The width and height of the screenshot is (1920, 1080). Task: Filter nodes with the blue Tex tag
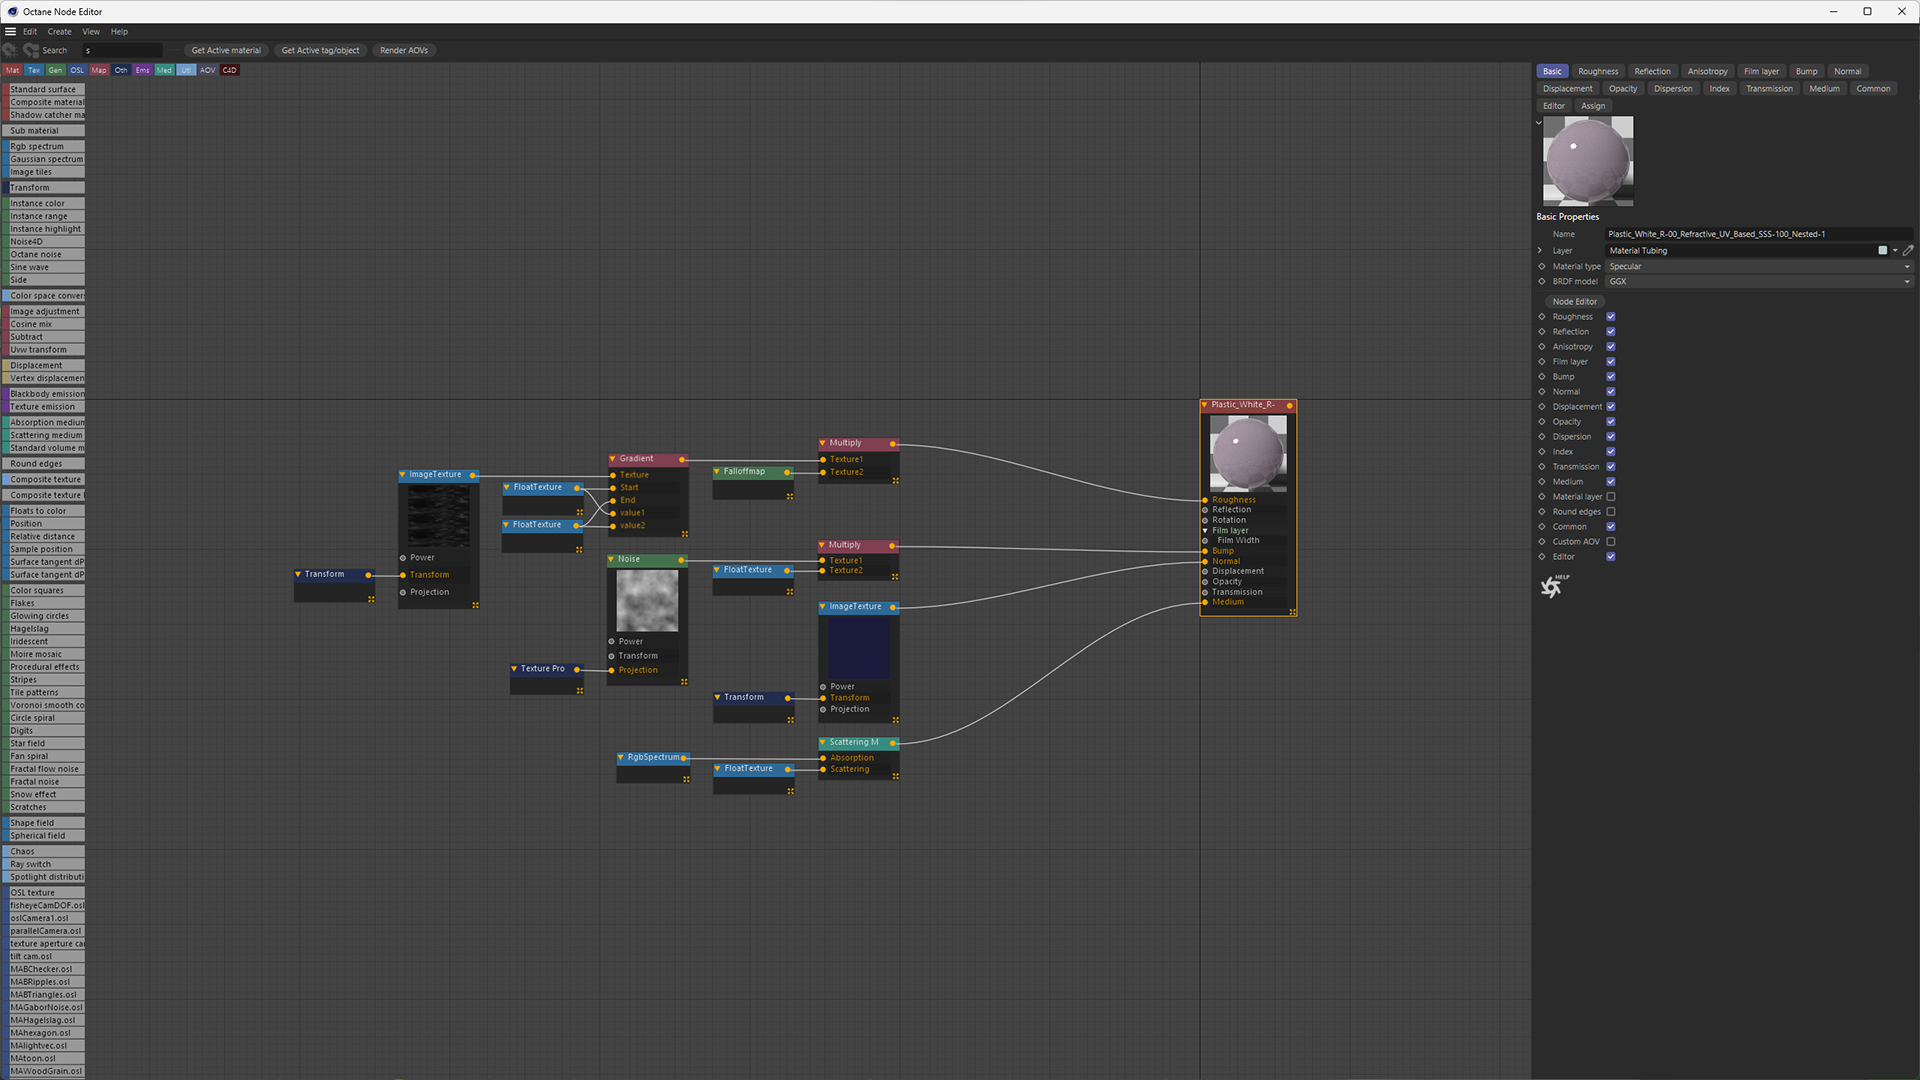coord(34,70)
